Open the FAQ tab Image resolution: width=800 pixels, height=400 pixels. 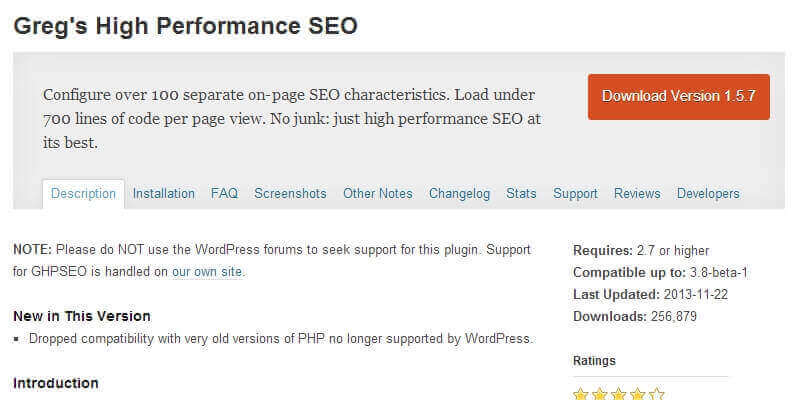pyautogui.click(x=224, y=194)
